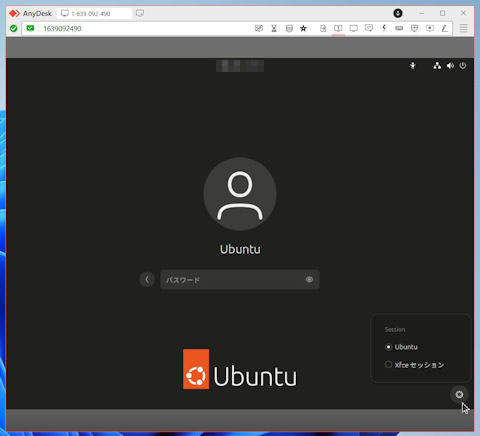Open Ubuntu accessibility menu icon
The width and height of the screenshot is (480, 436).
[x=413, y=66]
